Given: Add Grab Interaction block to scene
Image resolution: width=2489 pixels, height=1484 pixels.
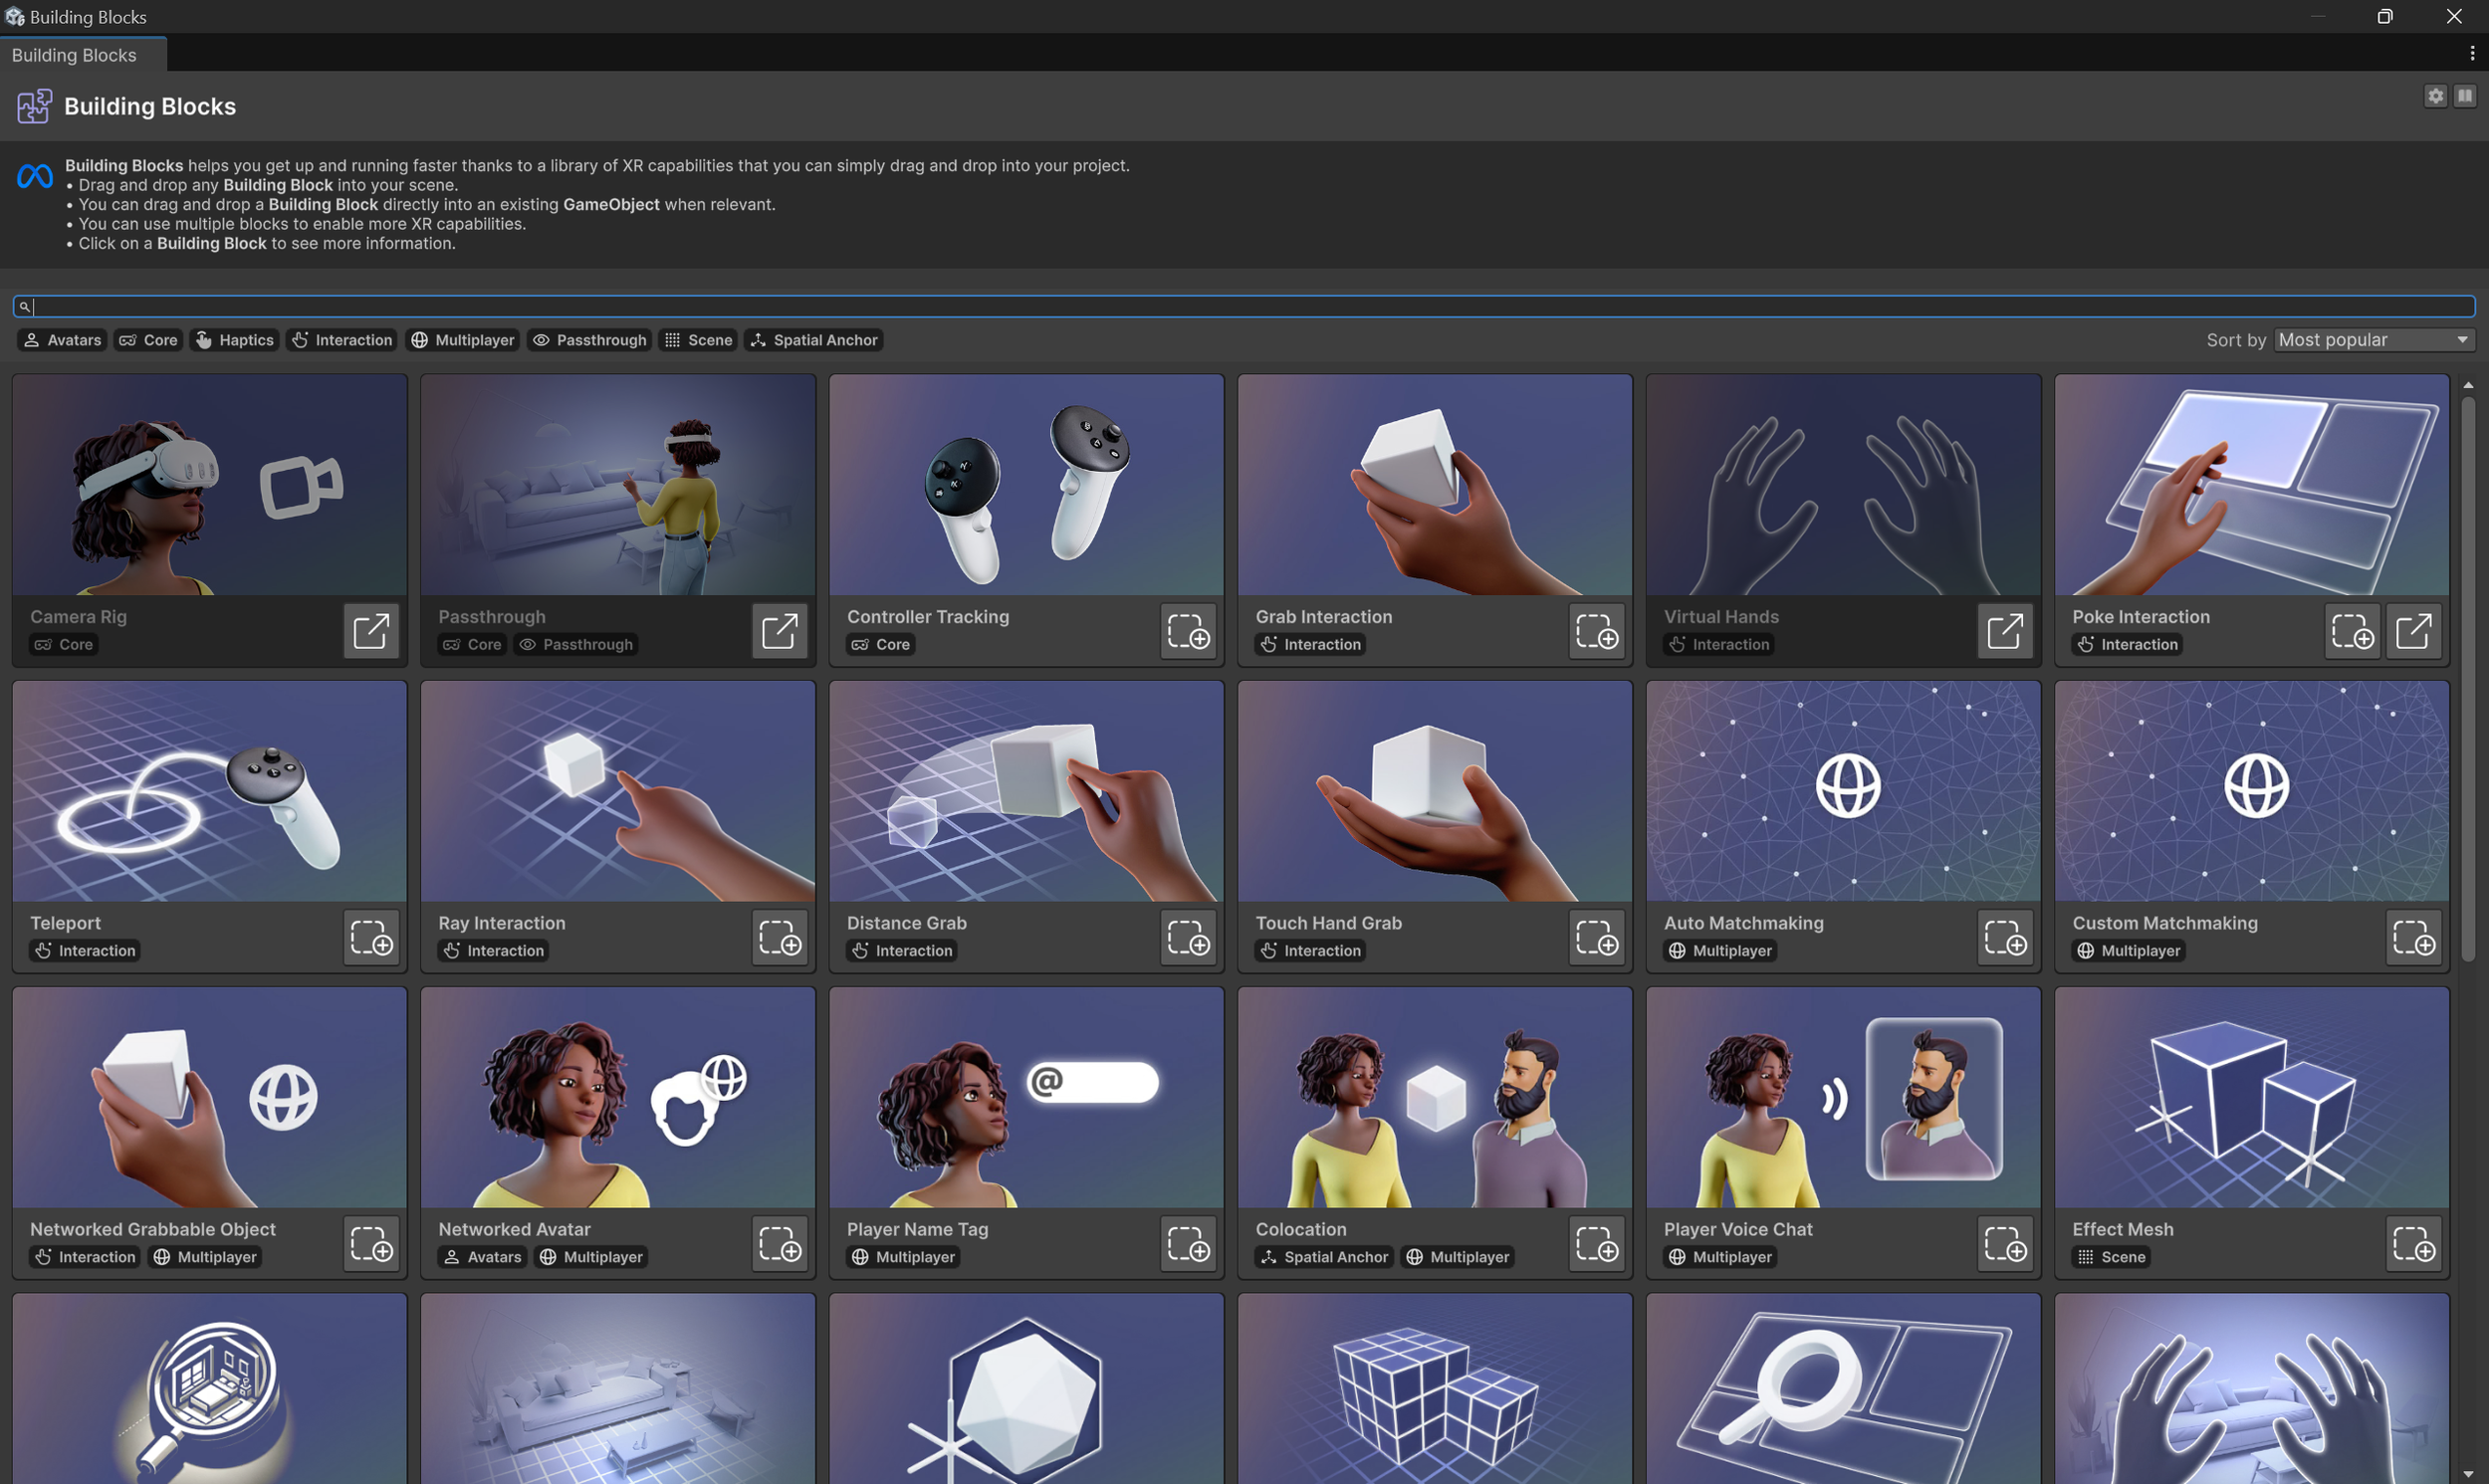Looking at the screenshot, I should coord(1596,630).
